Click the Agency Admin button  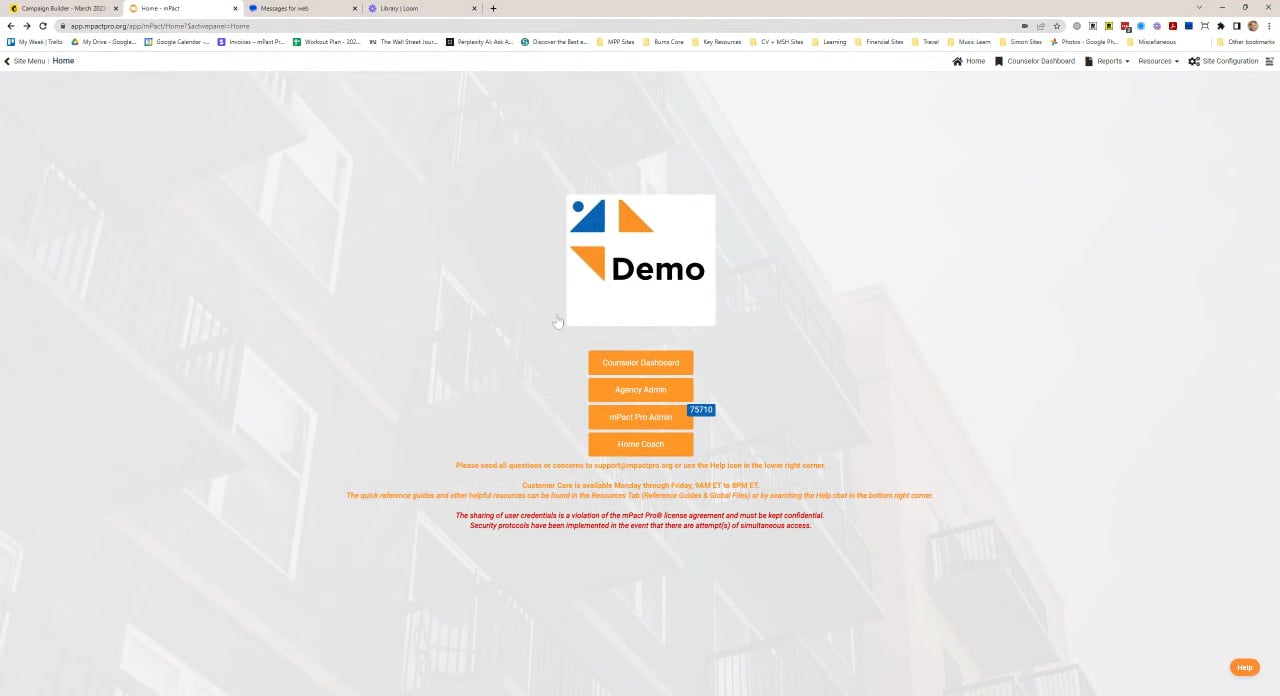click(x=640, y=390)
